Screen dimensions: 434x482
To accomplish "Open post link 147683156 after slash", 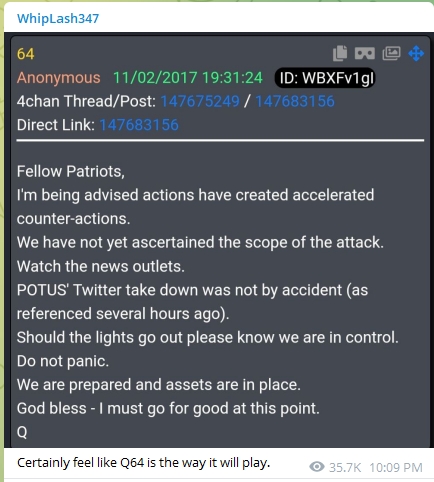I will coord(295,101).
